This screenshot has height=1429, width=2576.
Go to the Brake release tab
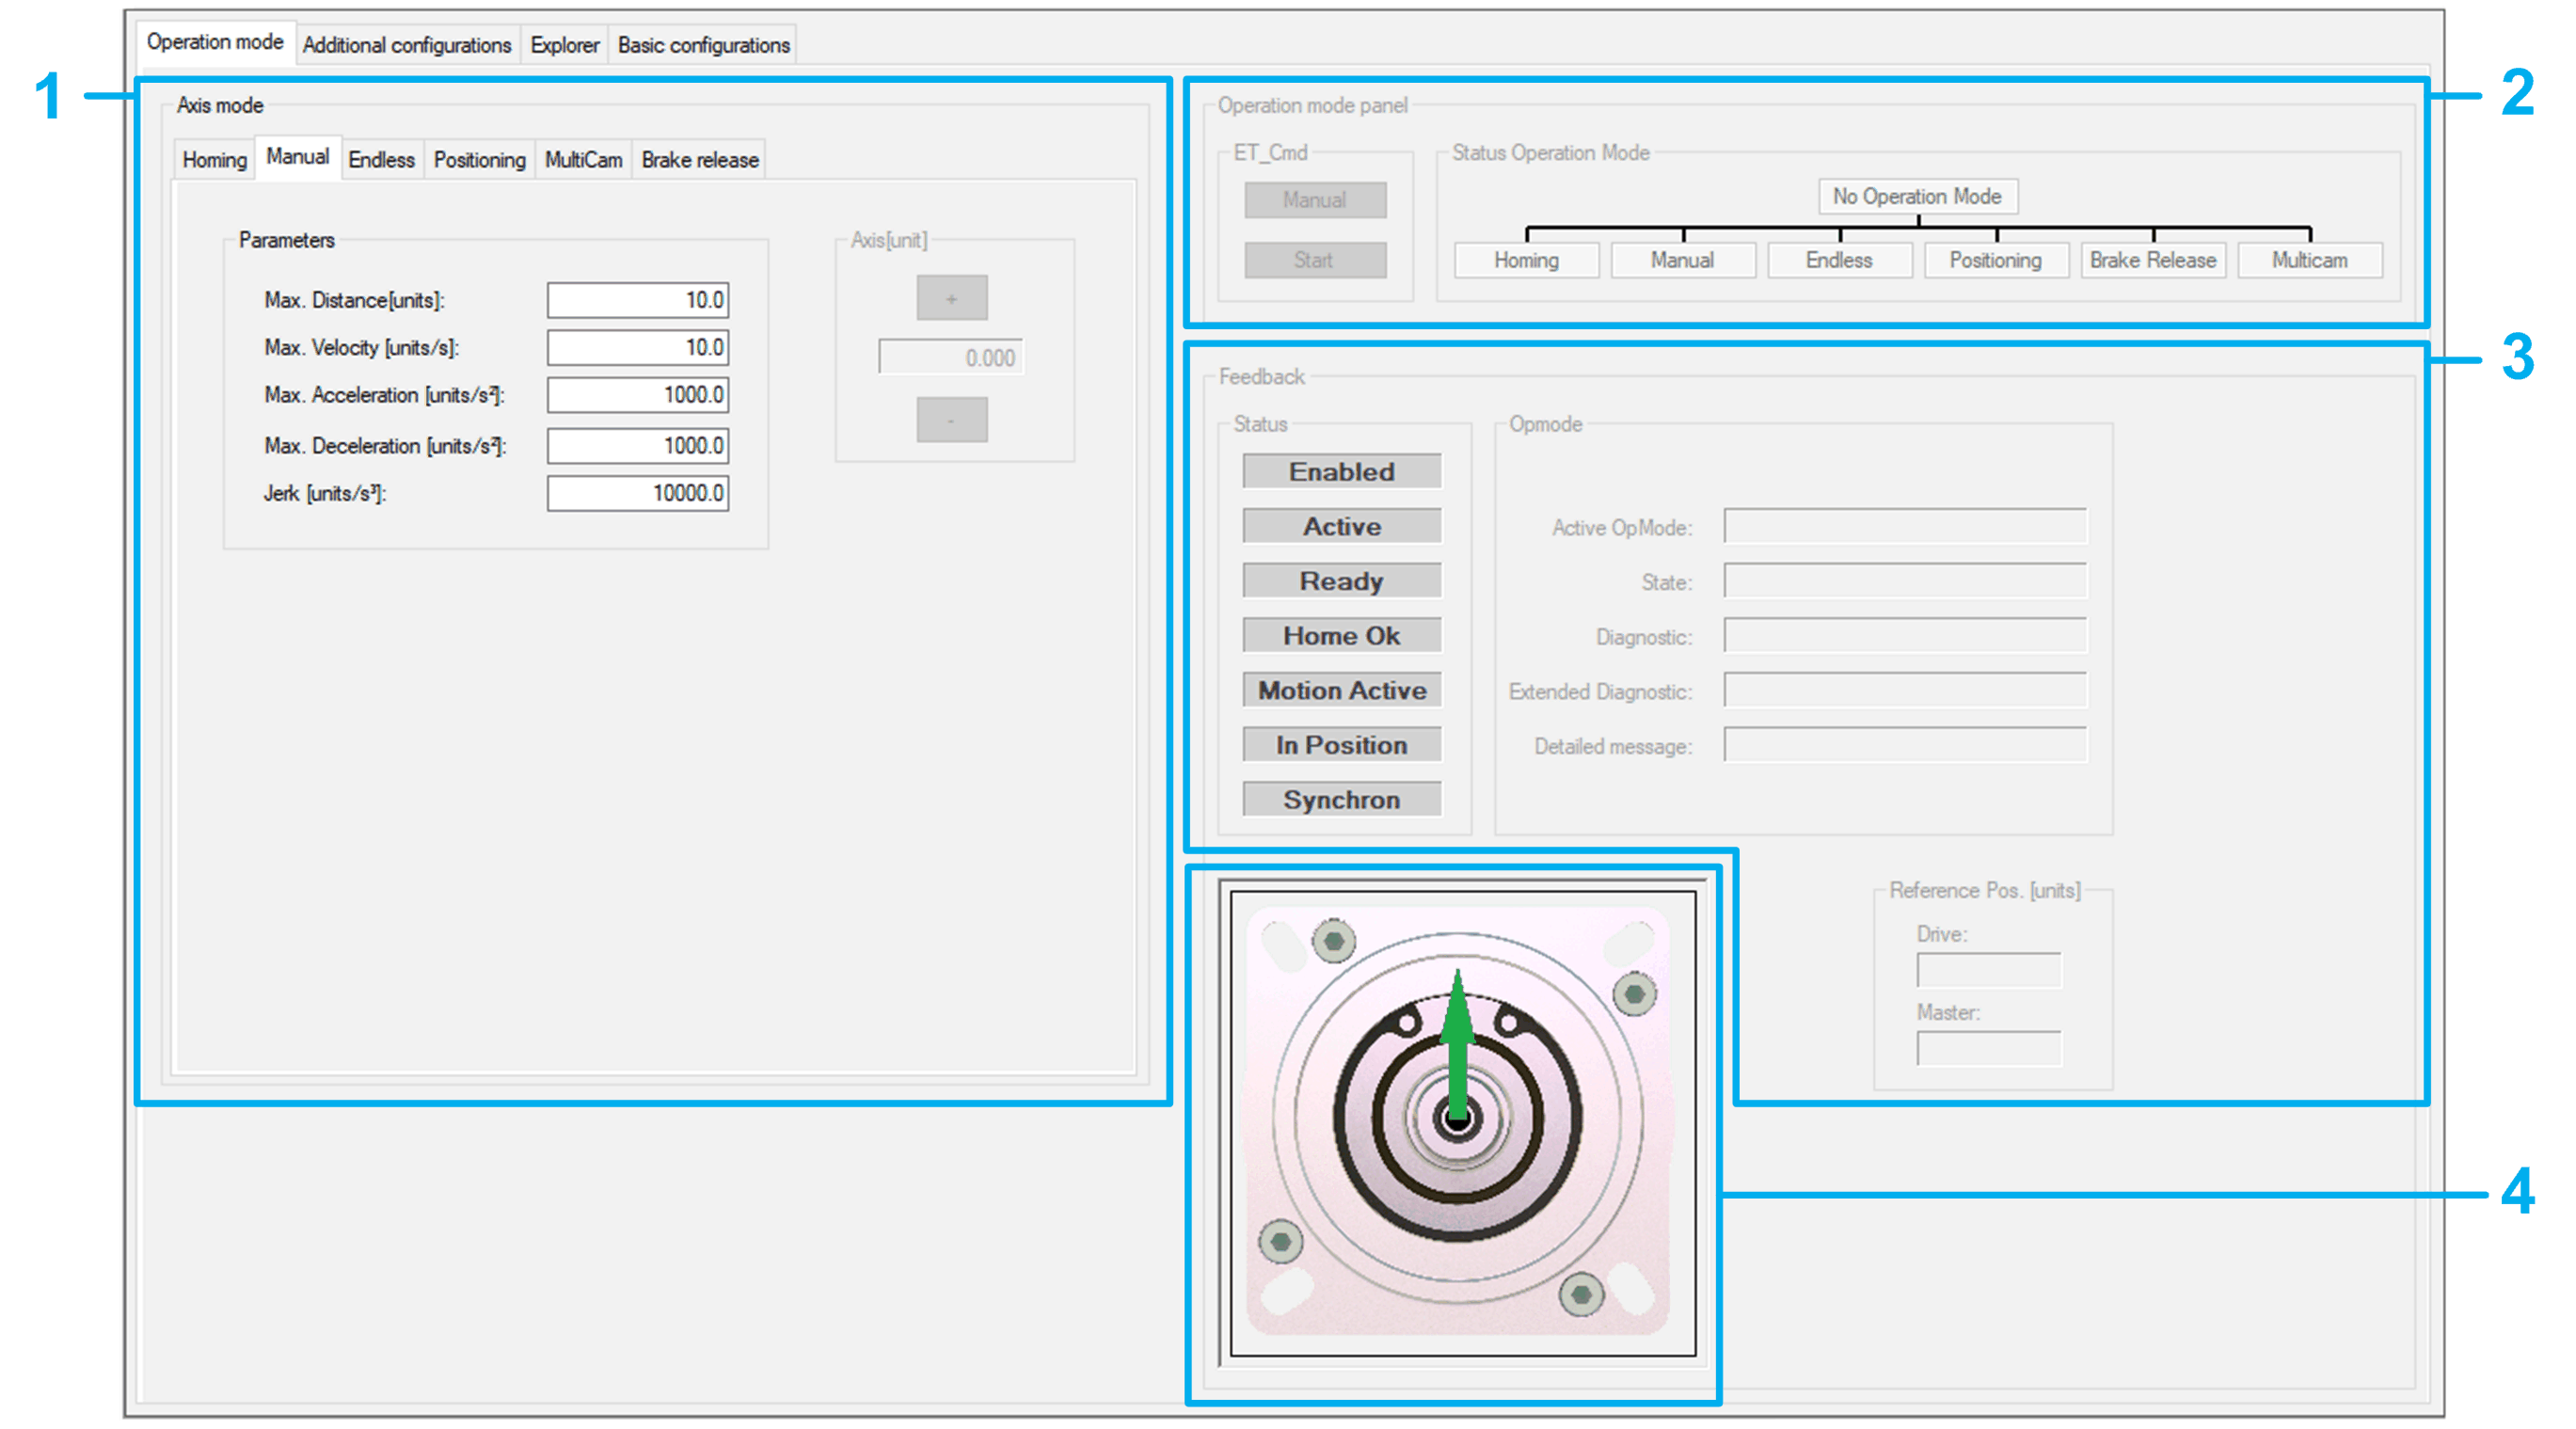[x=699, y=160]
